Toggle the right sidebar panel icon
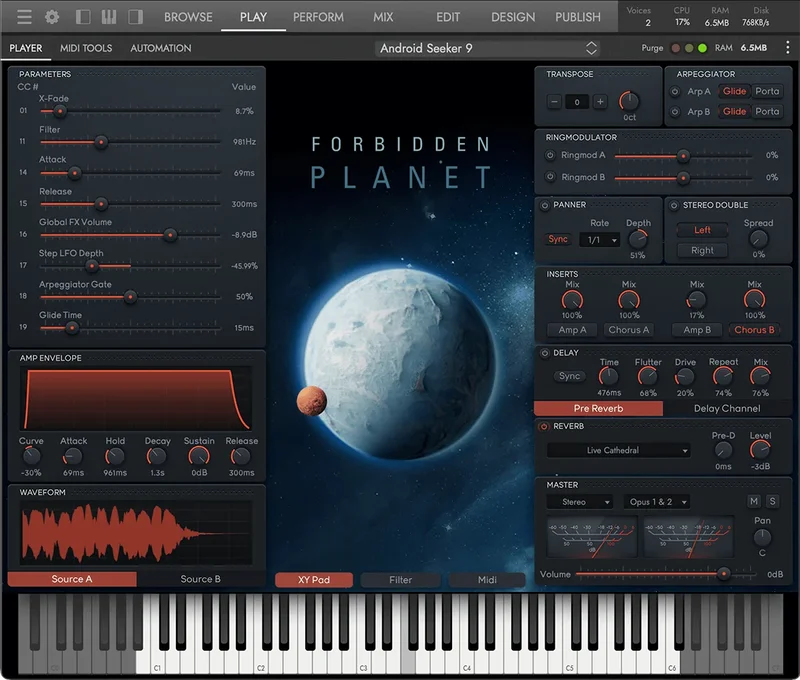The image size is (800, 680). point(136,17)
